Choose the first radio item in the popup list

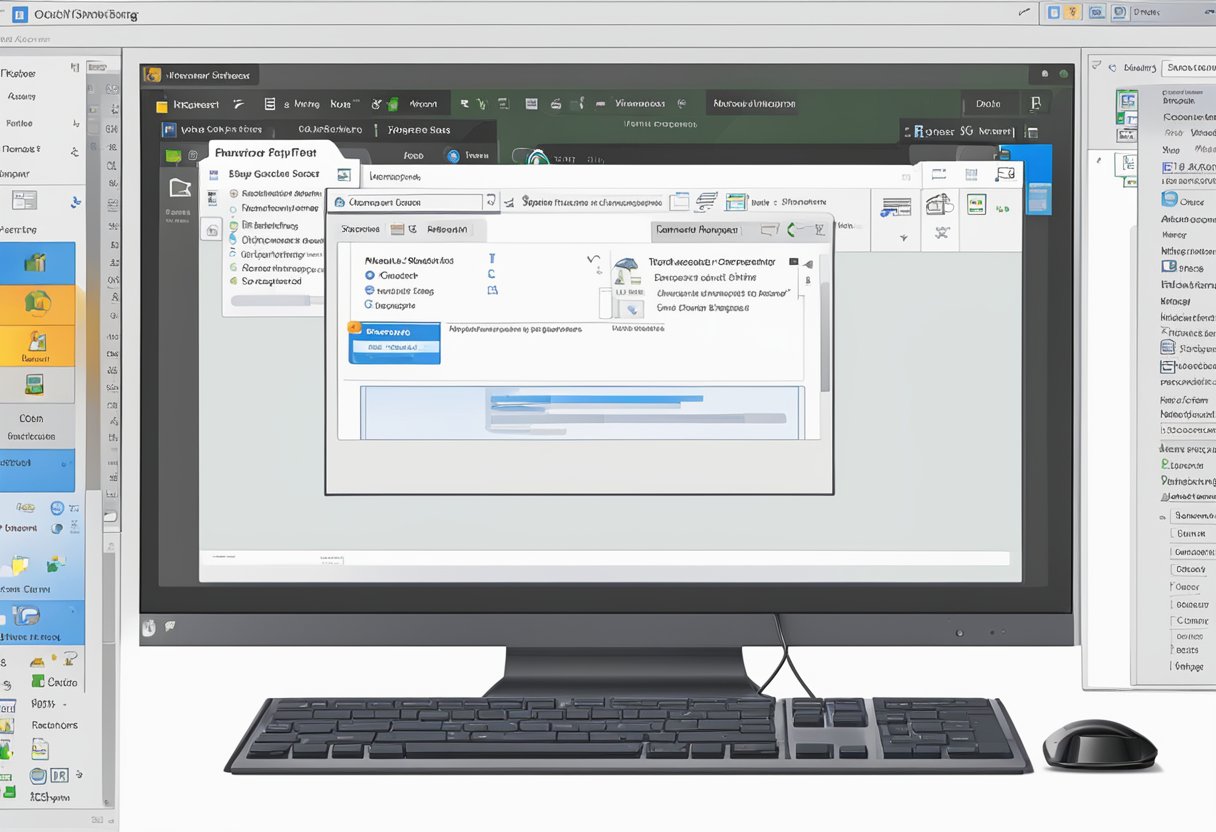233,193
